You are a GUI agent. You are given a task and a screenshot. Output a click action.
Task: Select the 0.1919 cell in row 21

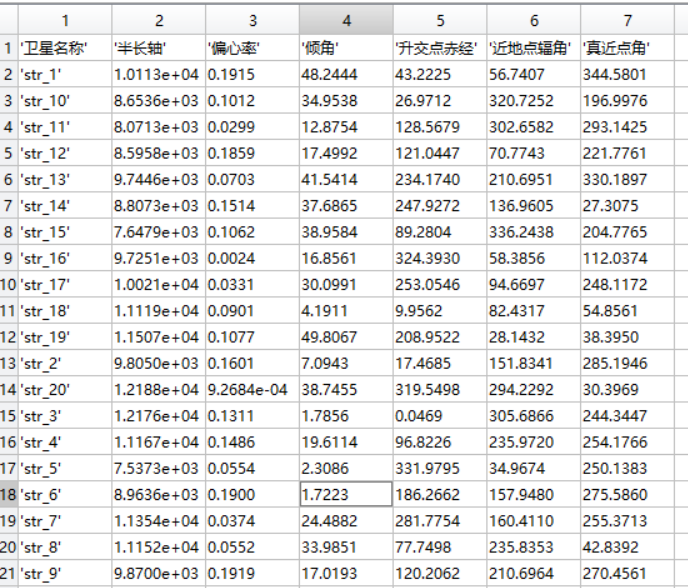coord(252,573)
